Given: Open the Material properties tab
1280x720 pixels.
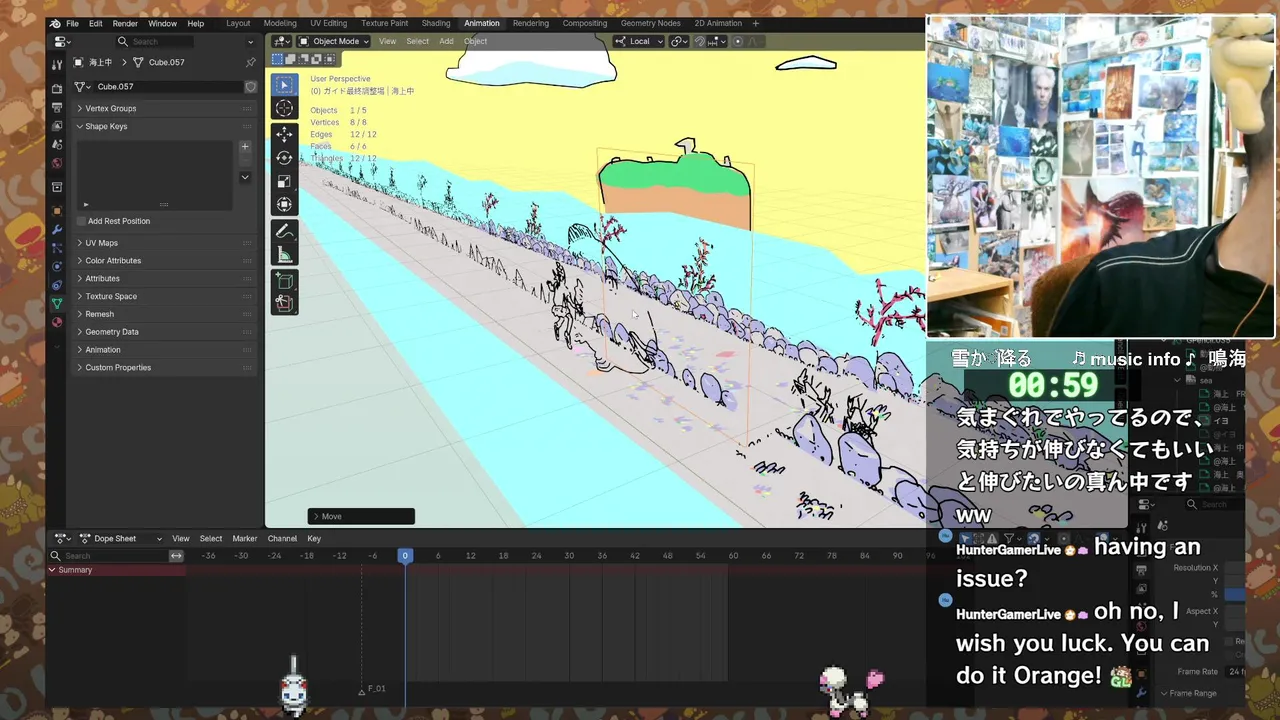Looking at the screenshot, I should (57, 322).
